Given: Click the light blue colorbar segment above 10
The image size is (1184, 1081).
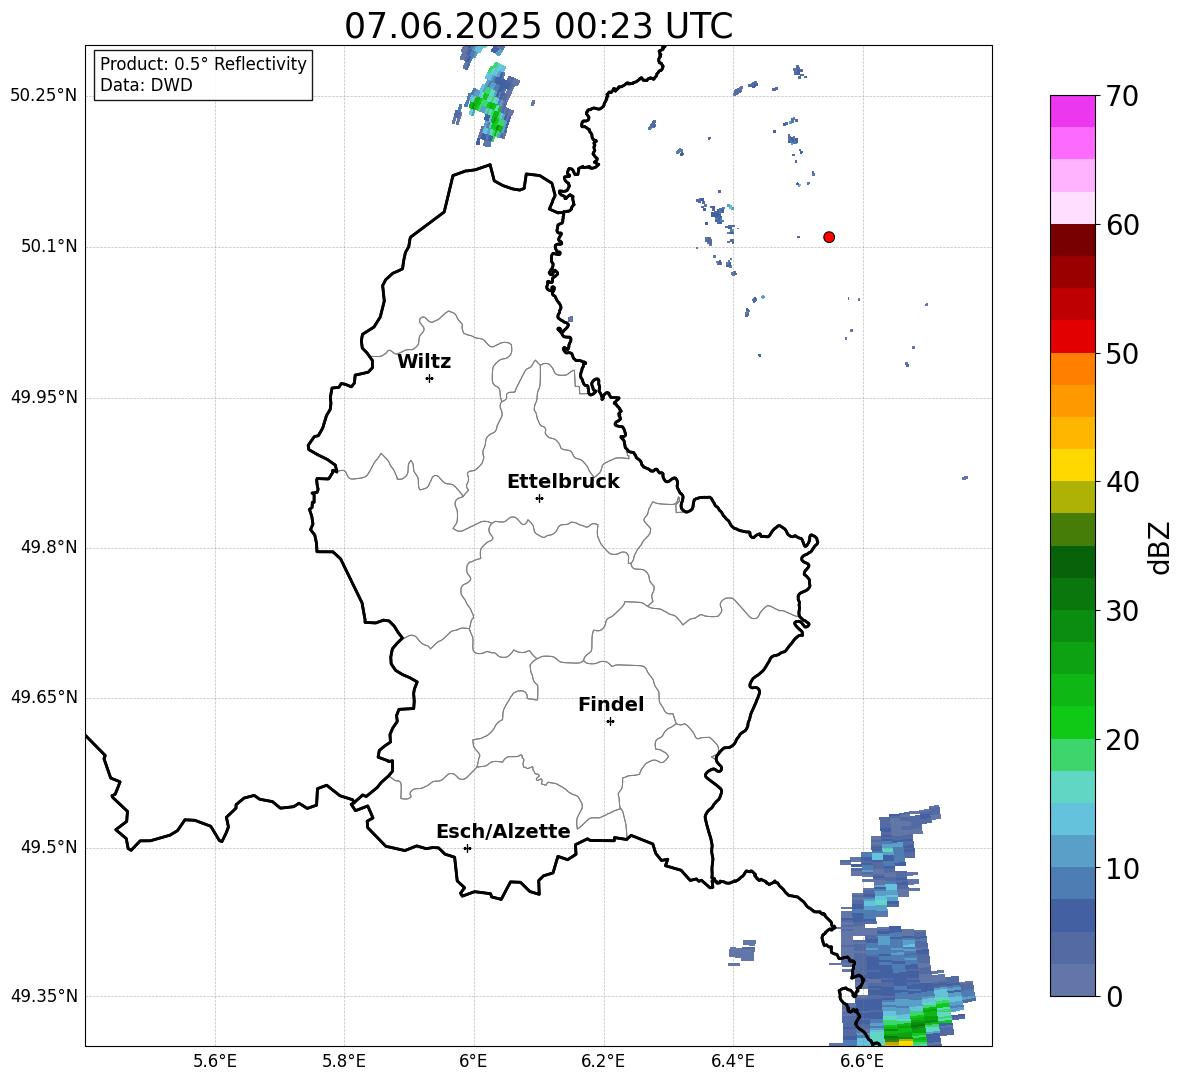Looking at the screenshot, I should tap(1072, 851).
